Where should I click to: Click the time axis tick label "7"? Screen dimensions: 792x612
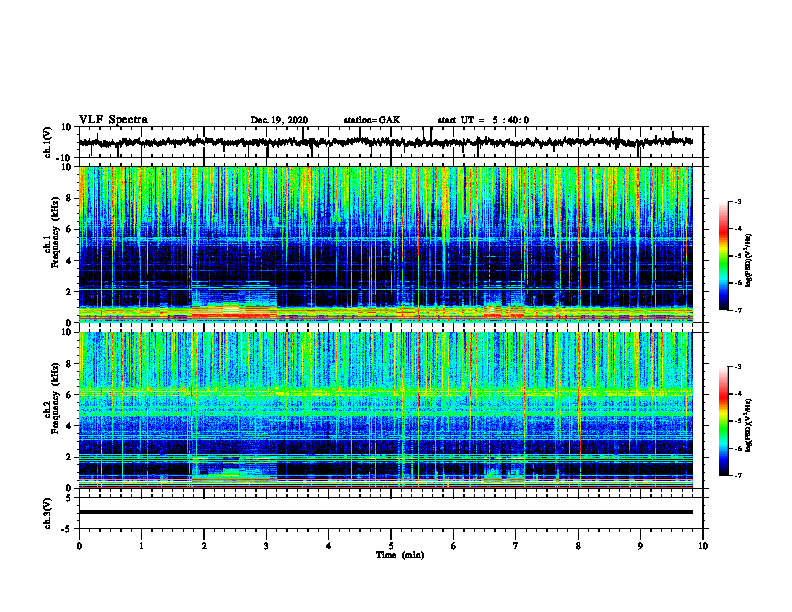pyautogui.click(x=516, y=546)
